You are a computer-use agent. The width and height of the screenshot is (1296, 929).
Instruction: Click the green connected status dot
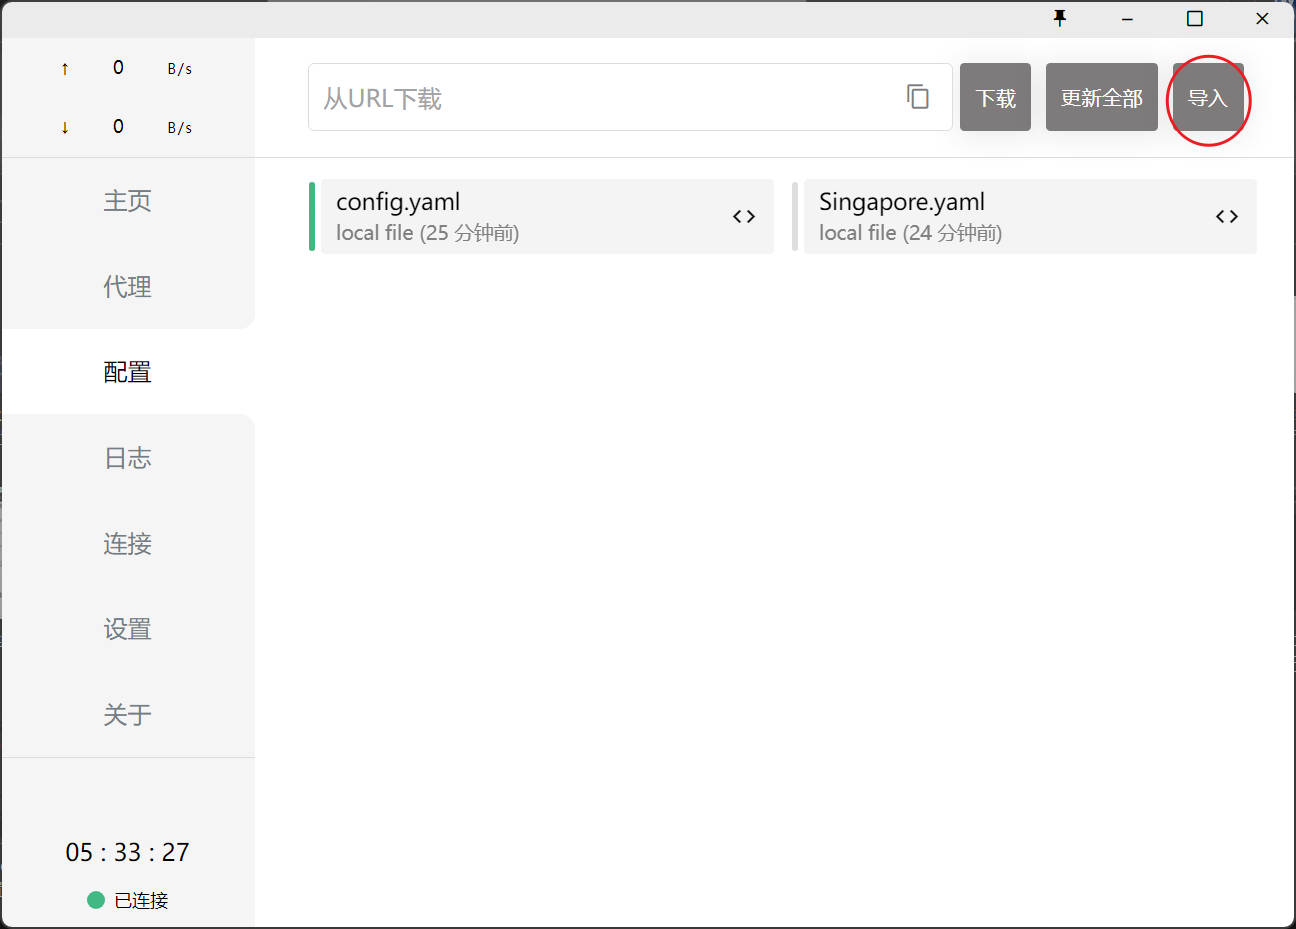coord(96,900)
